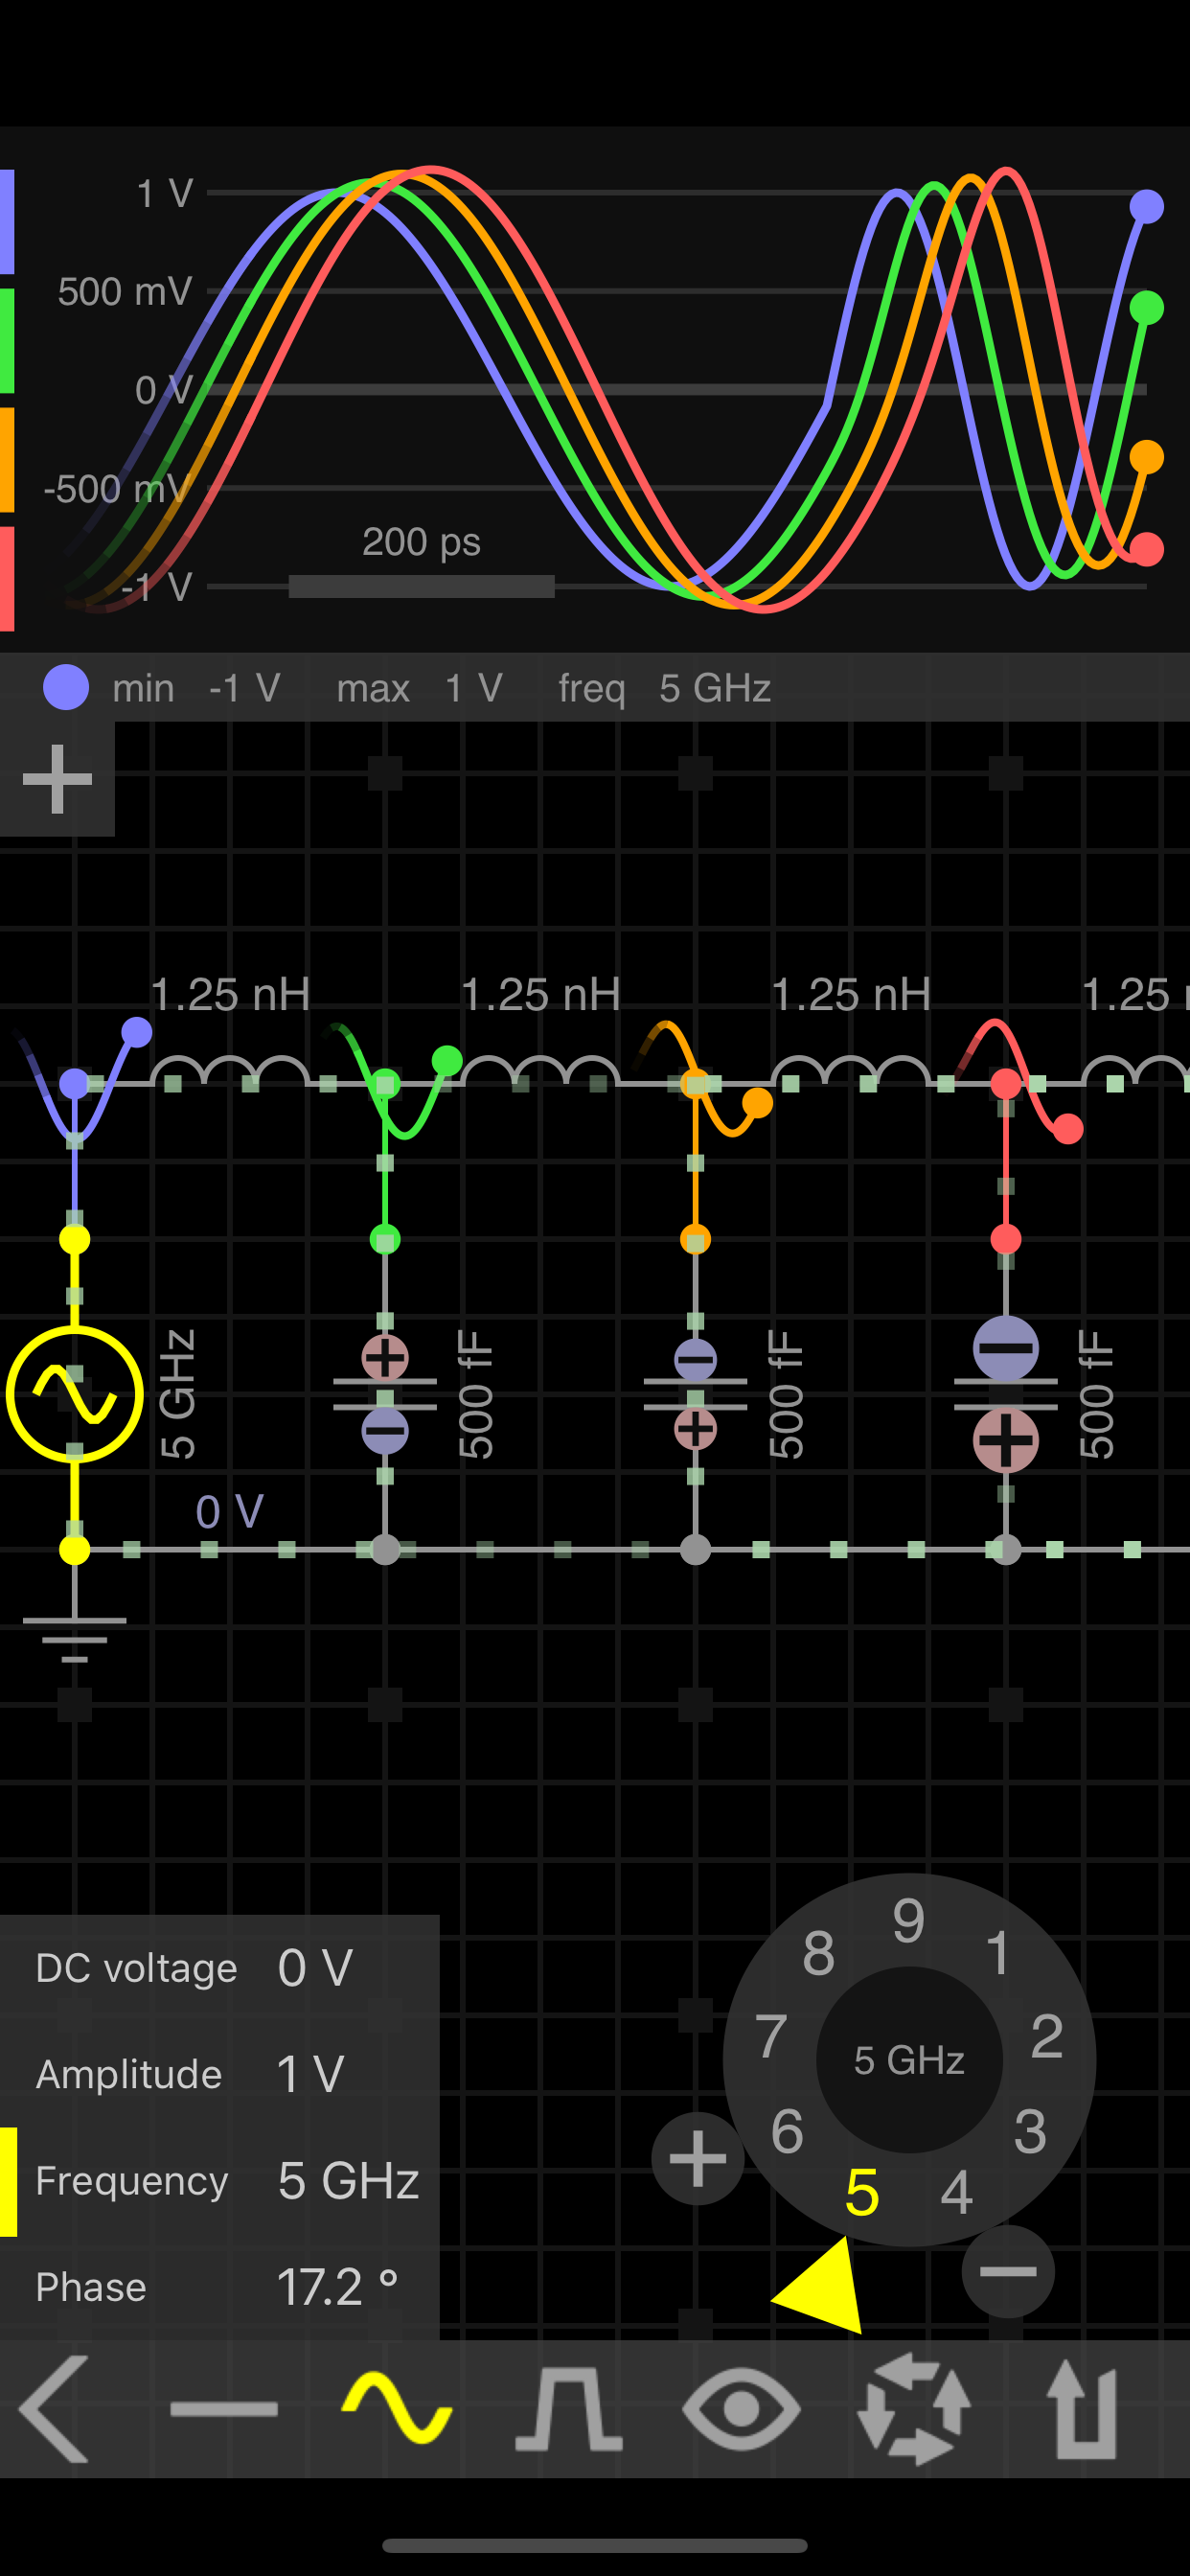Select the Phase parameter row
The height and width of the screenshot is (2576, 1190).
point(220,2287)
